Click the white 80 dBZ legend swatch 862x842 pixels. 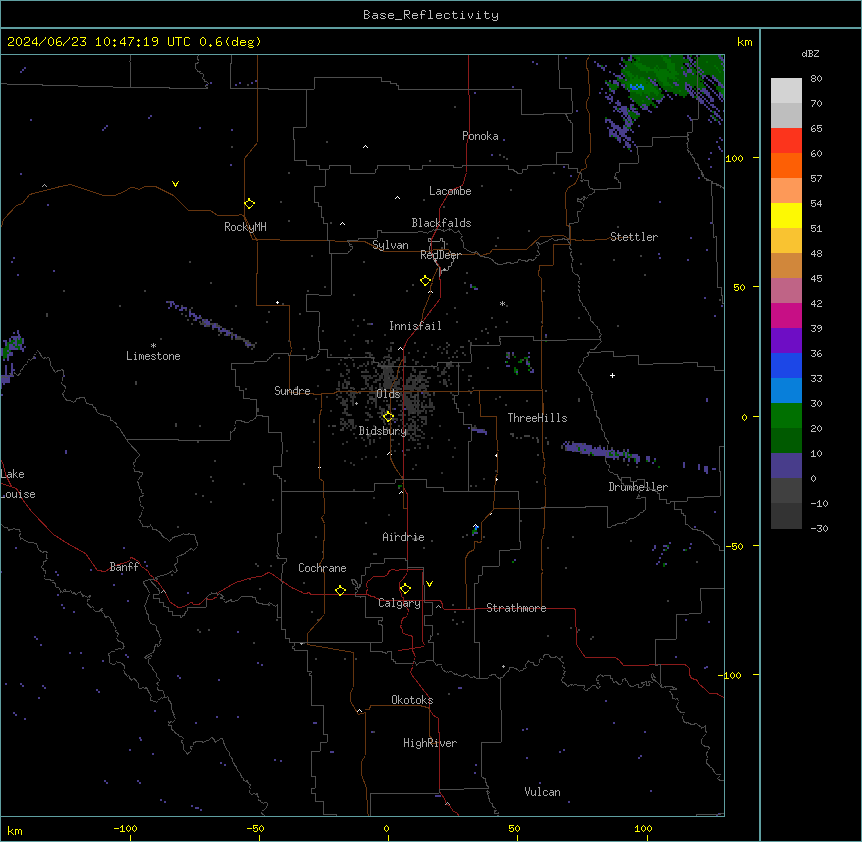pos(786,91)
